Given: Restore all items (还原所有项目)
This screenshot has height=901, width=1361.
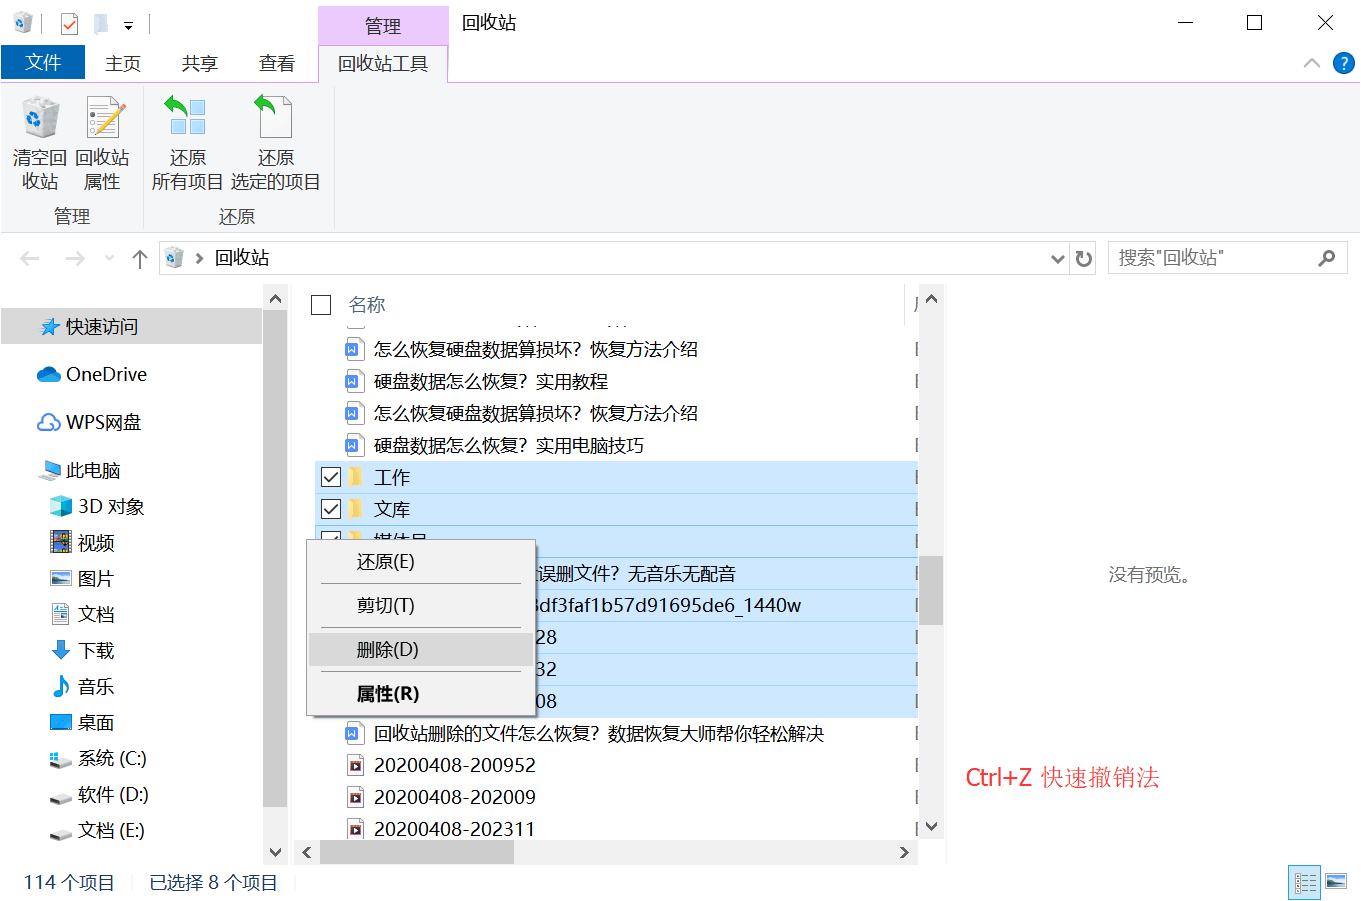Looking at the screenshot, I should [186, 140].
